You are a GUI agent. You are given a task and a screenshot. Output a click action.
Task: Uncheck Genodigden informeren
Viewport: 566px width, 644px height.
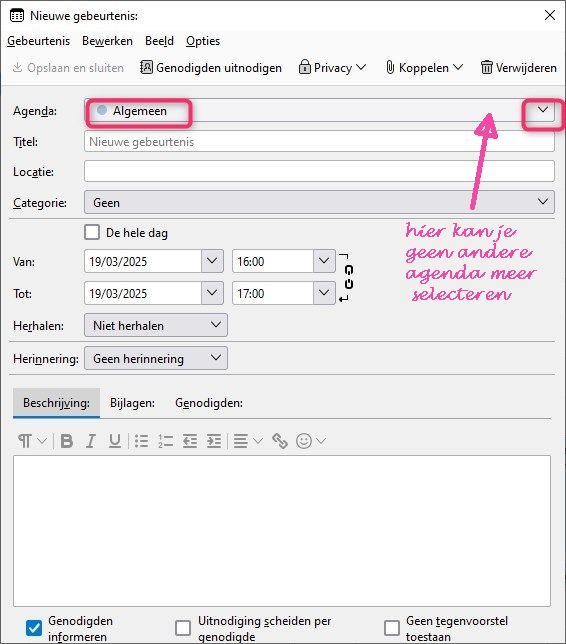(34, 628)
